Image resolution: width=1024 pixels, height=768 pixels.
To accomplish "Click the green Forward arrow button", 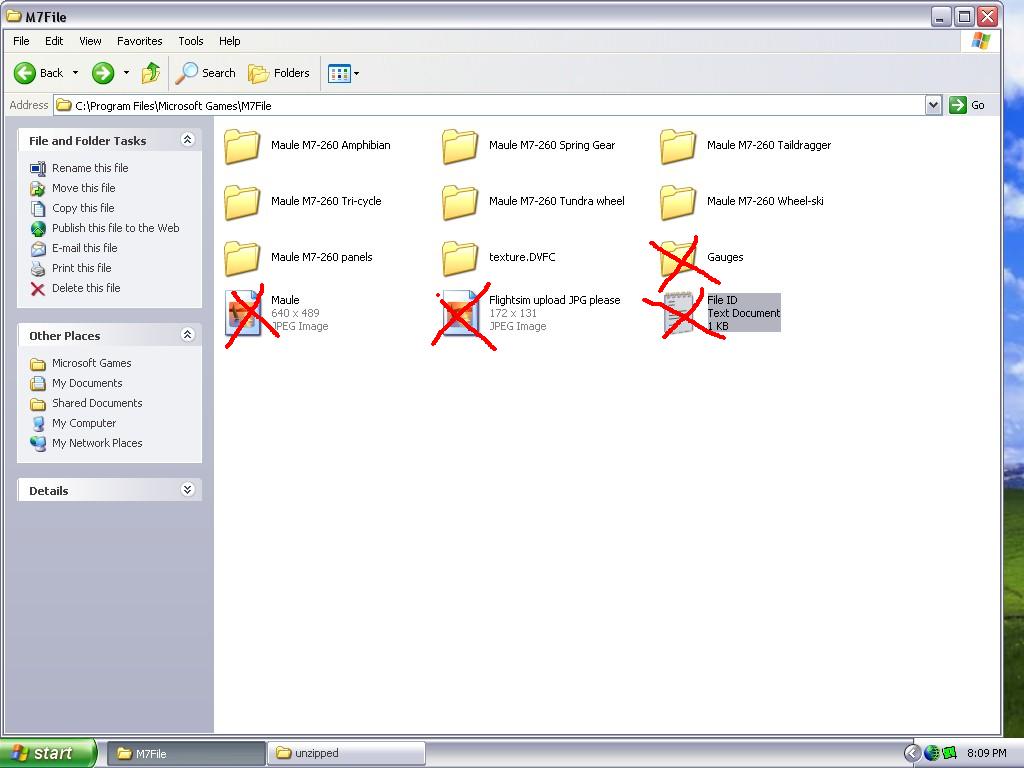I will [103, 72].
